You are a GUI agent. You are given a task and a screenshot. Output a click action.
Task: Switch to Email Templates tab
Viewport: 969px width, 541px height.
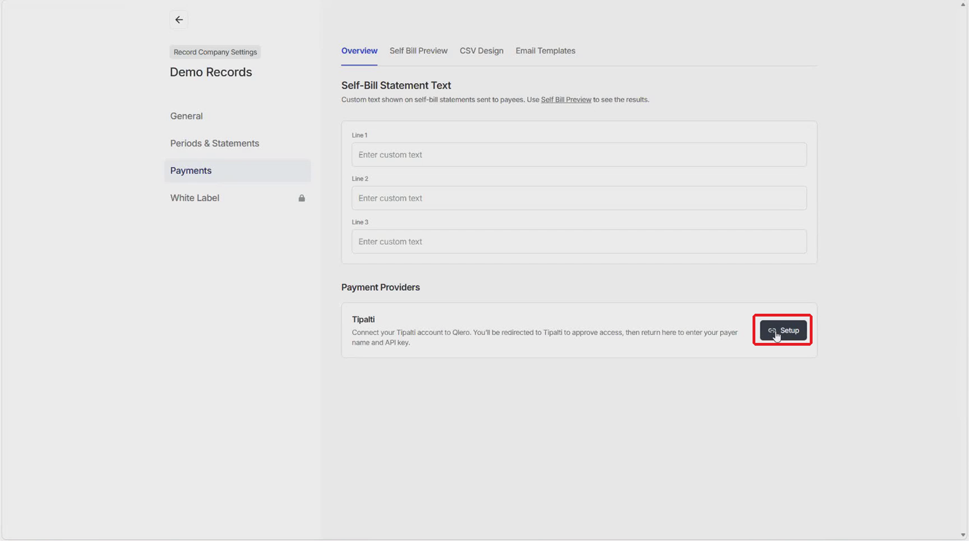[545, 51]
